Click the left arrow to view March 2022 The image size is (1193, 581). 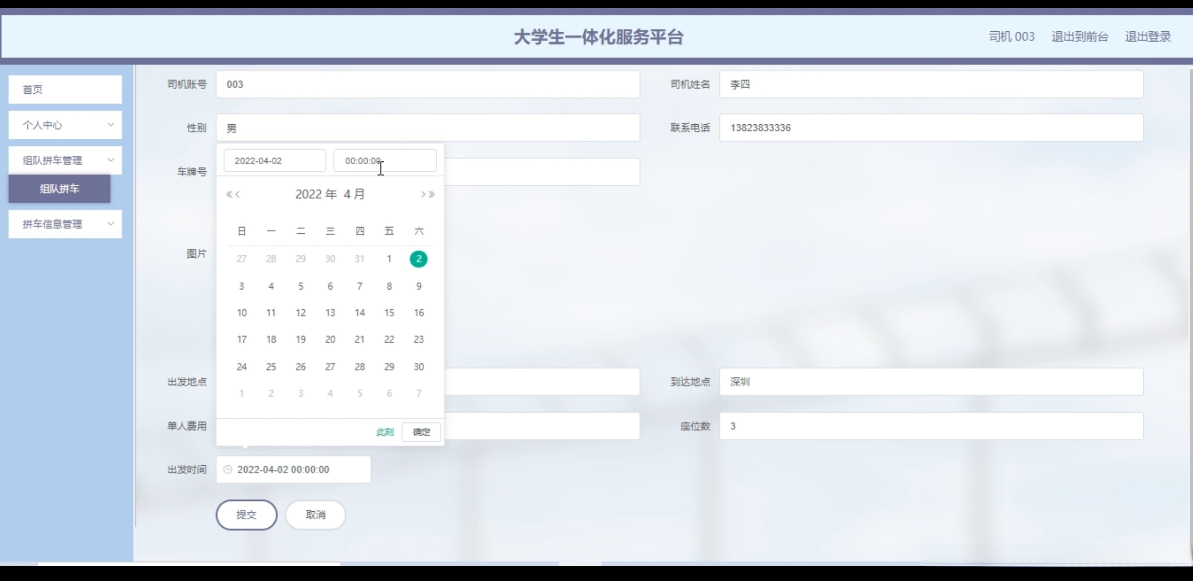coord(238,194)
